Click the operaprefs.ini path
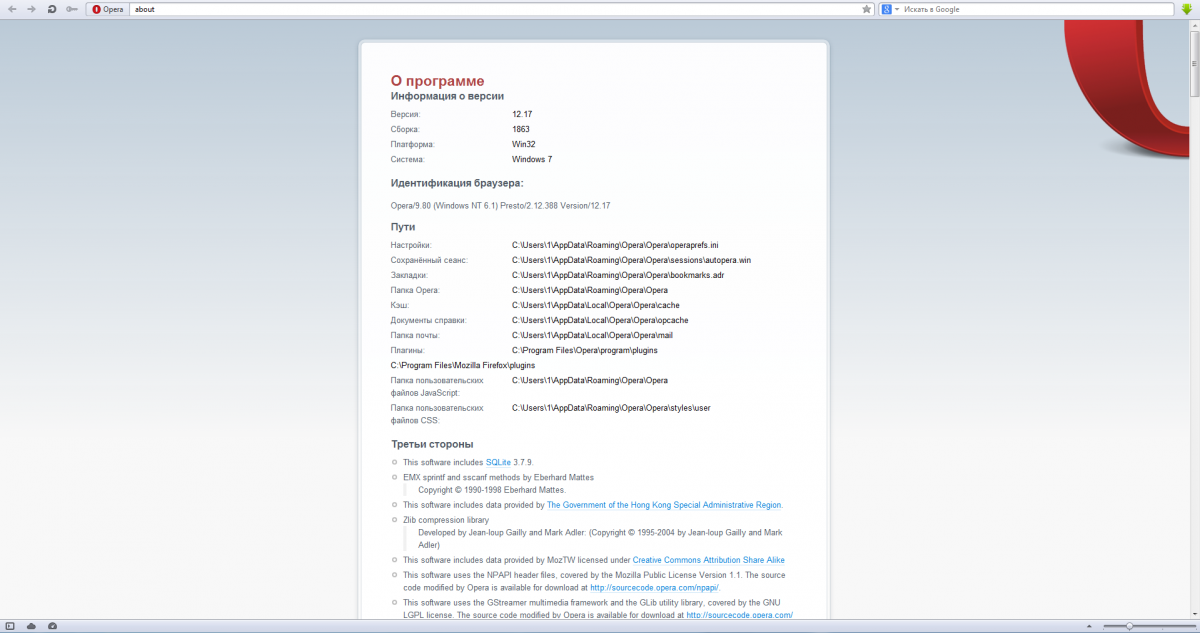This screenshot has height=633, width=1200. click(x=615, y=245)
